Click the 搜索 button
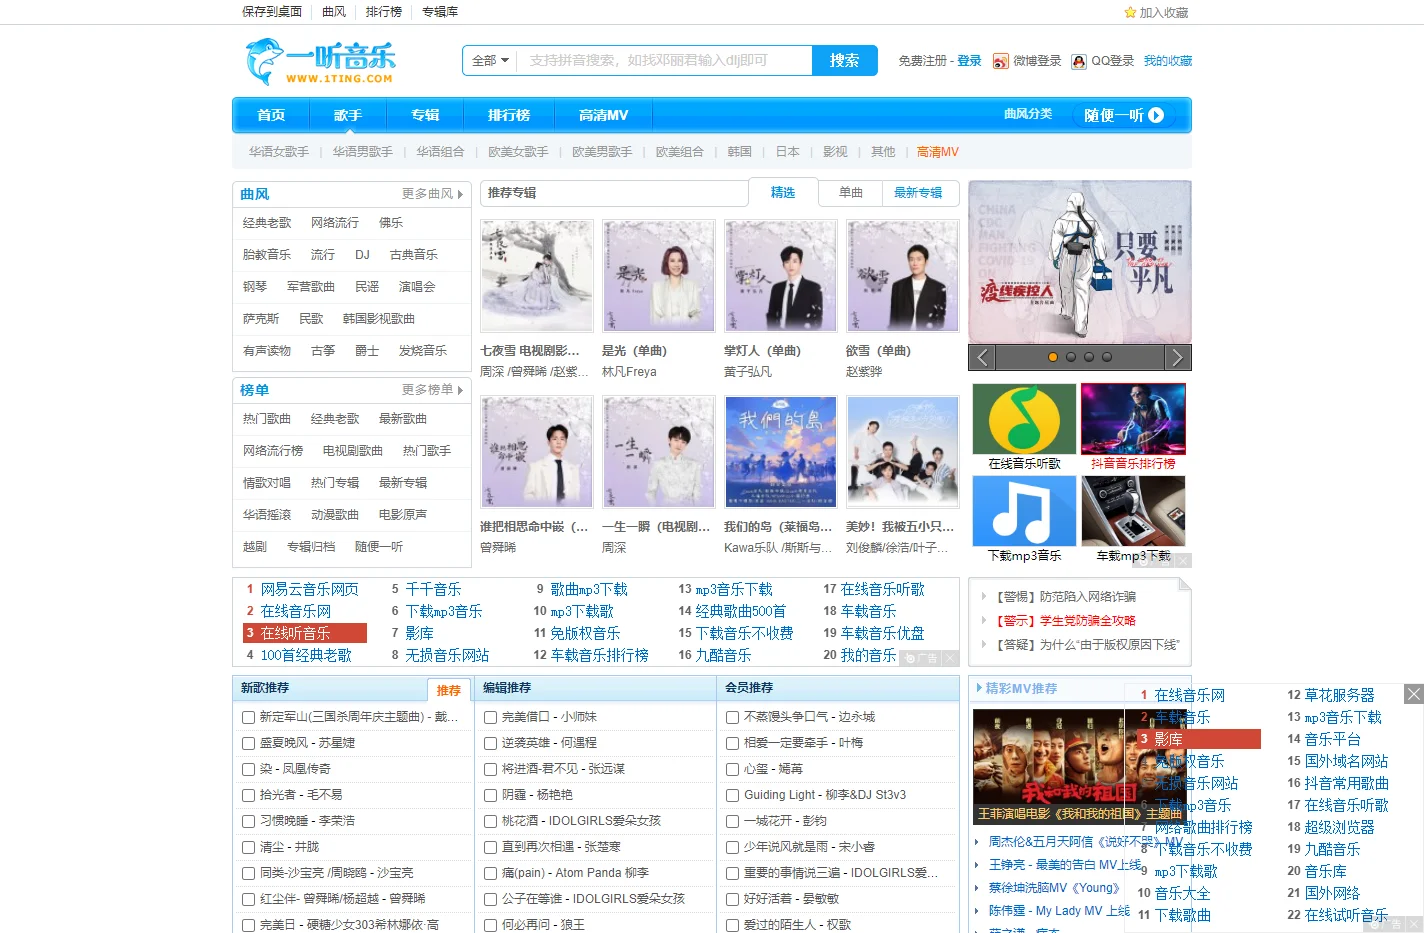The width and height of the screenshot is (1424, 933). pos(844,61)
